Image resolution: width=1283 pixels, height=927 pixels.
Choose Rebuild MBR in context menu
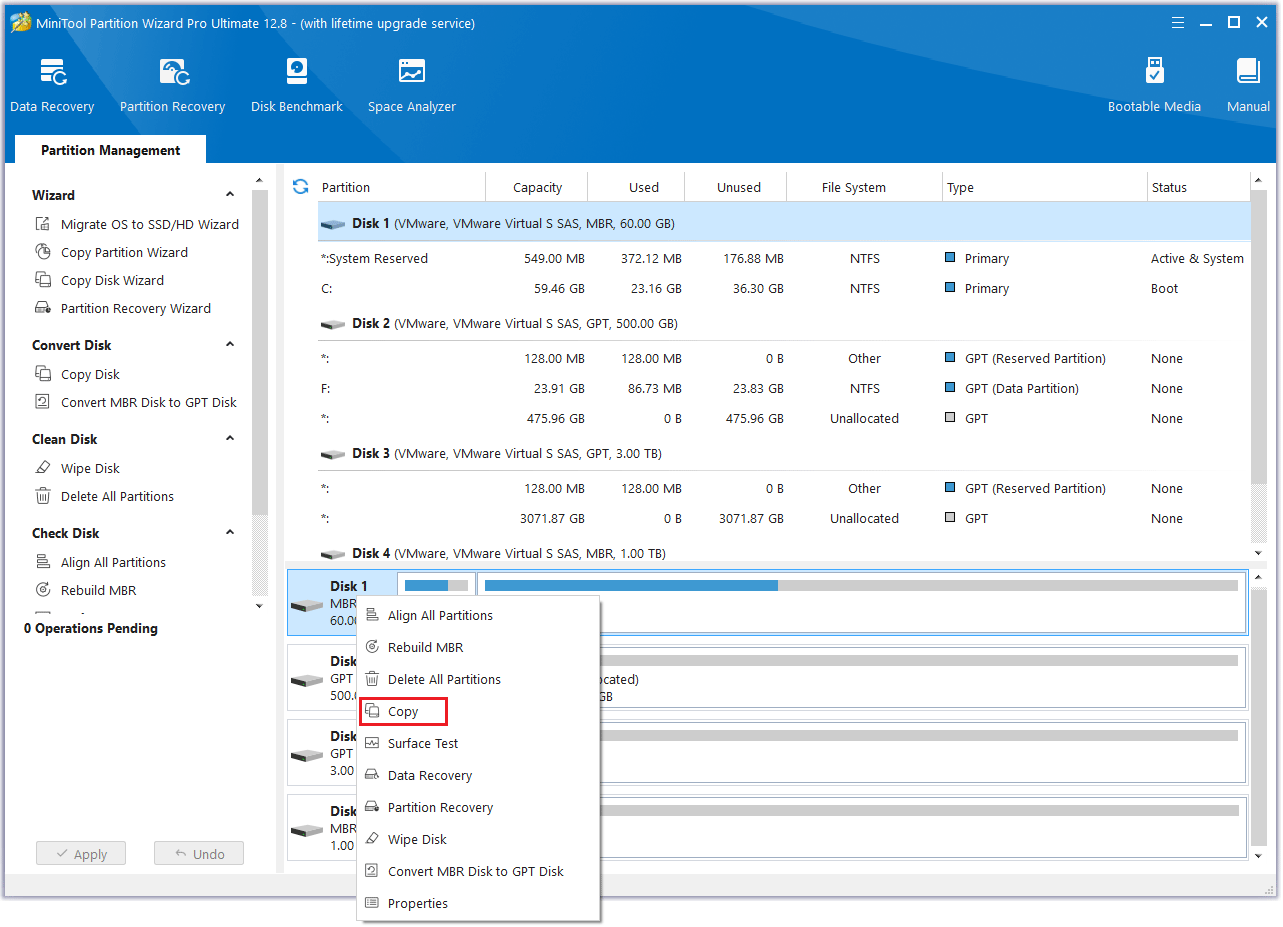479,647
